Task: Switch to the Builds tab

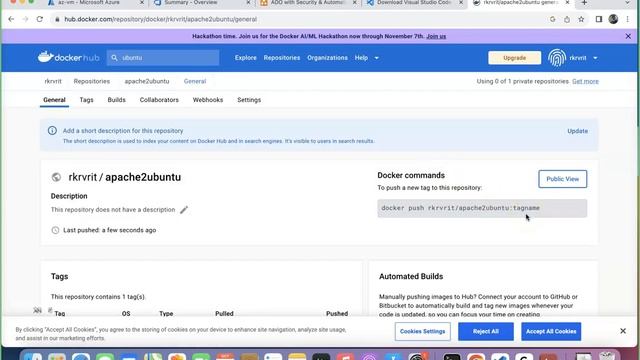Action: click(116, 100)
